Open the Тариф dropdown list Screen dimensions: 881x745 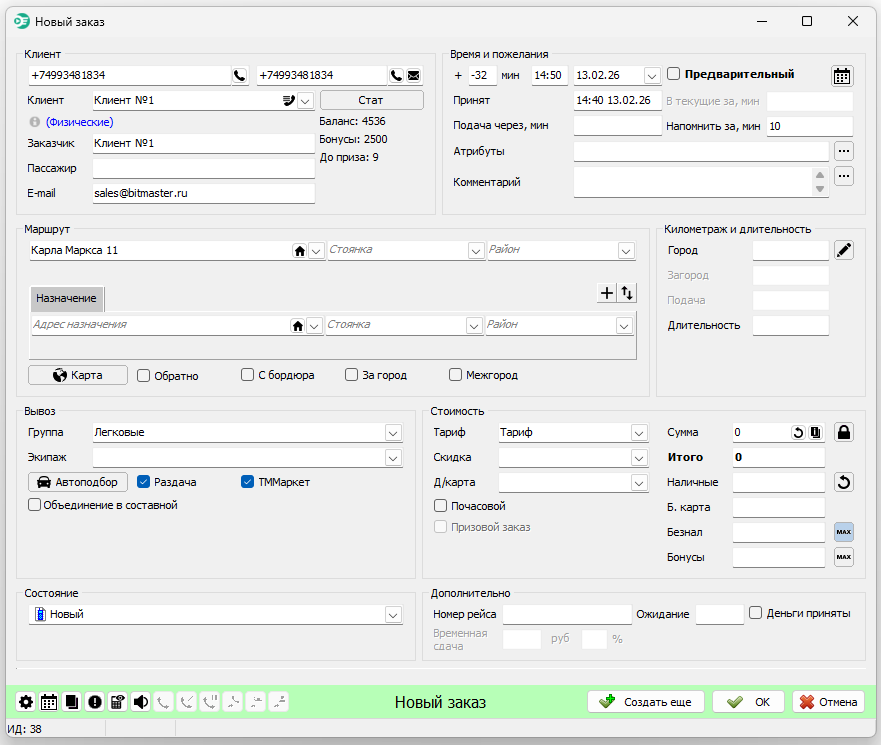640,433
